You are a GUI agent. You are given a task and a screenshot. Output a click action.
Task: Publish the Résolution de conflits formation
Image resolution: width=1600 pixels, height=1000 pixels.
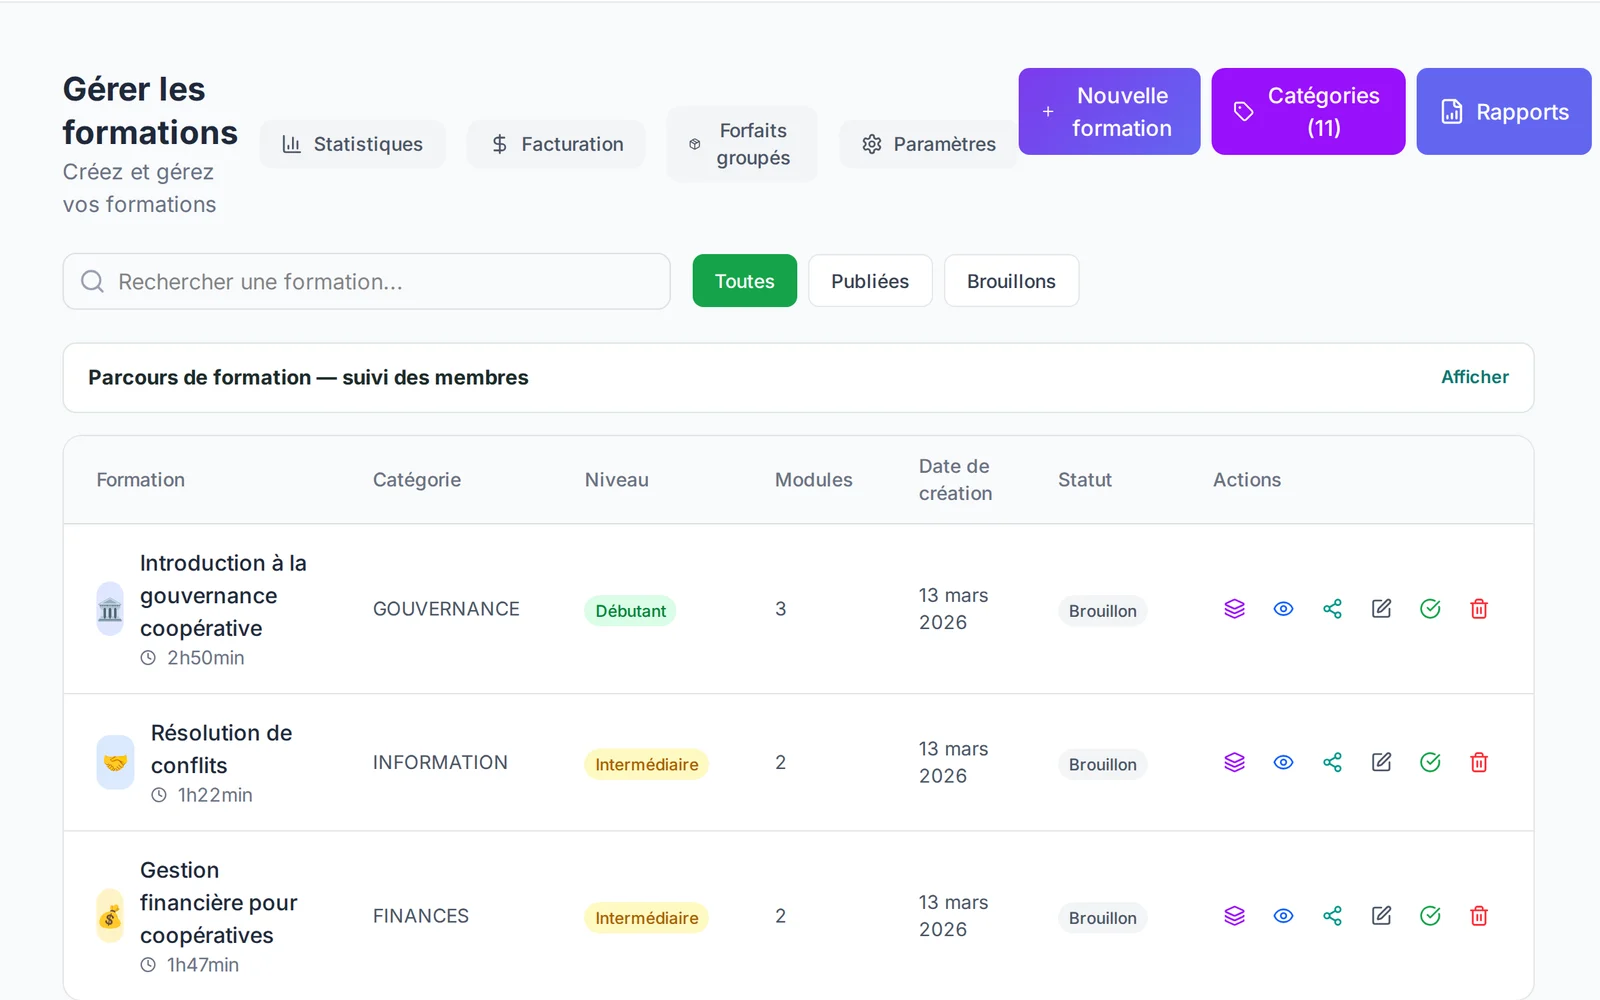(x=1430, y=762)
